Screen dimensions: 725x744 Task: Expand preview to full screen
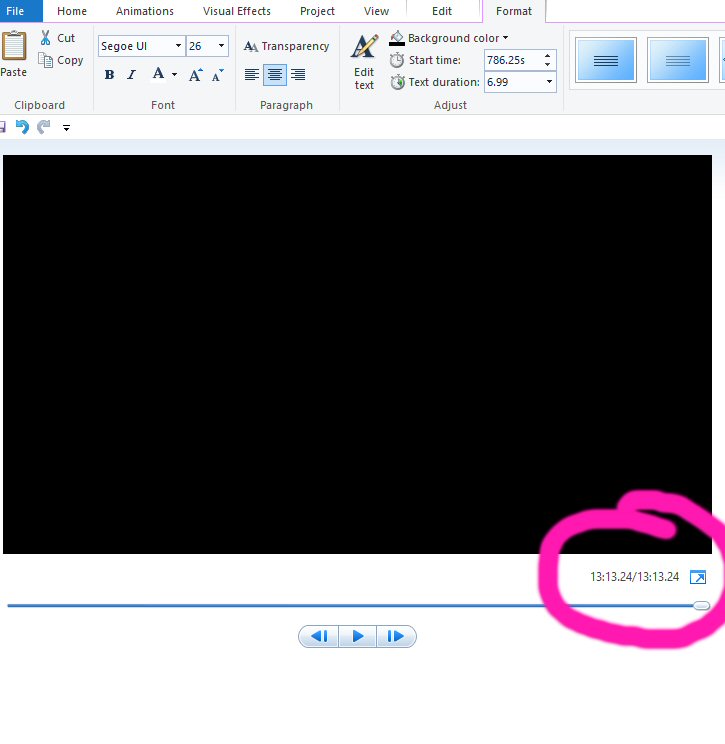point(698,578)
